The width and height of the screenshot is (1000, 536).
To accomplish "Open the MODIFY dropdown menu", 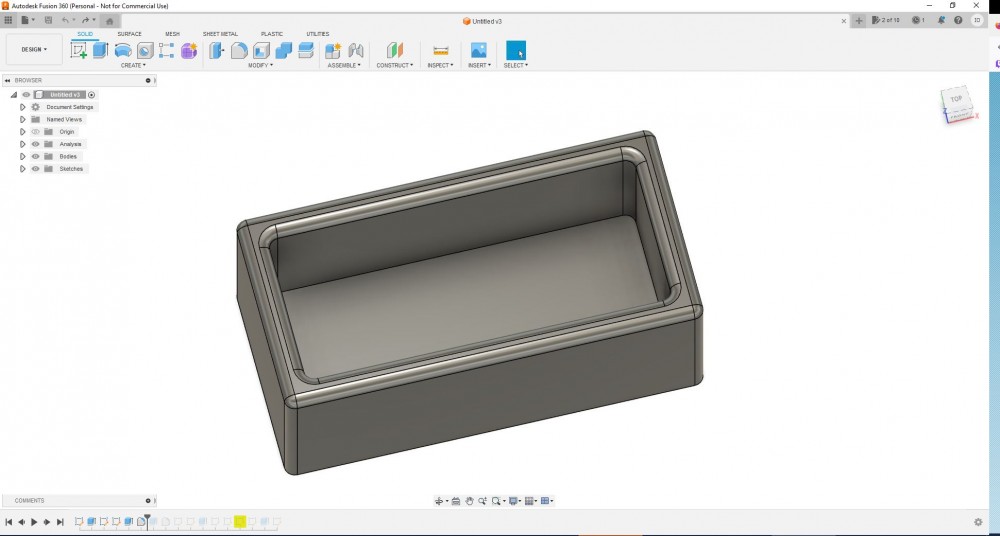I will click(x=260, y=65).
